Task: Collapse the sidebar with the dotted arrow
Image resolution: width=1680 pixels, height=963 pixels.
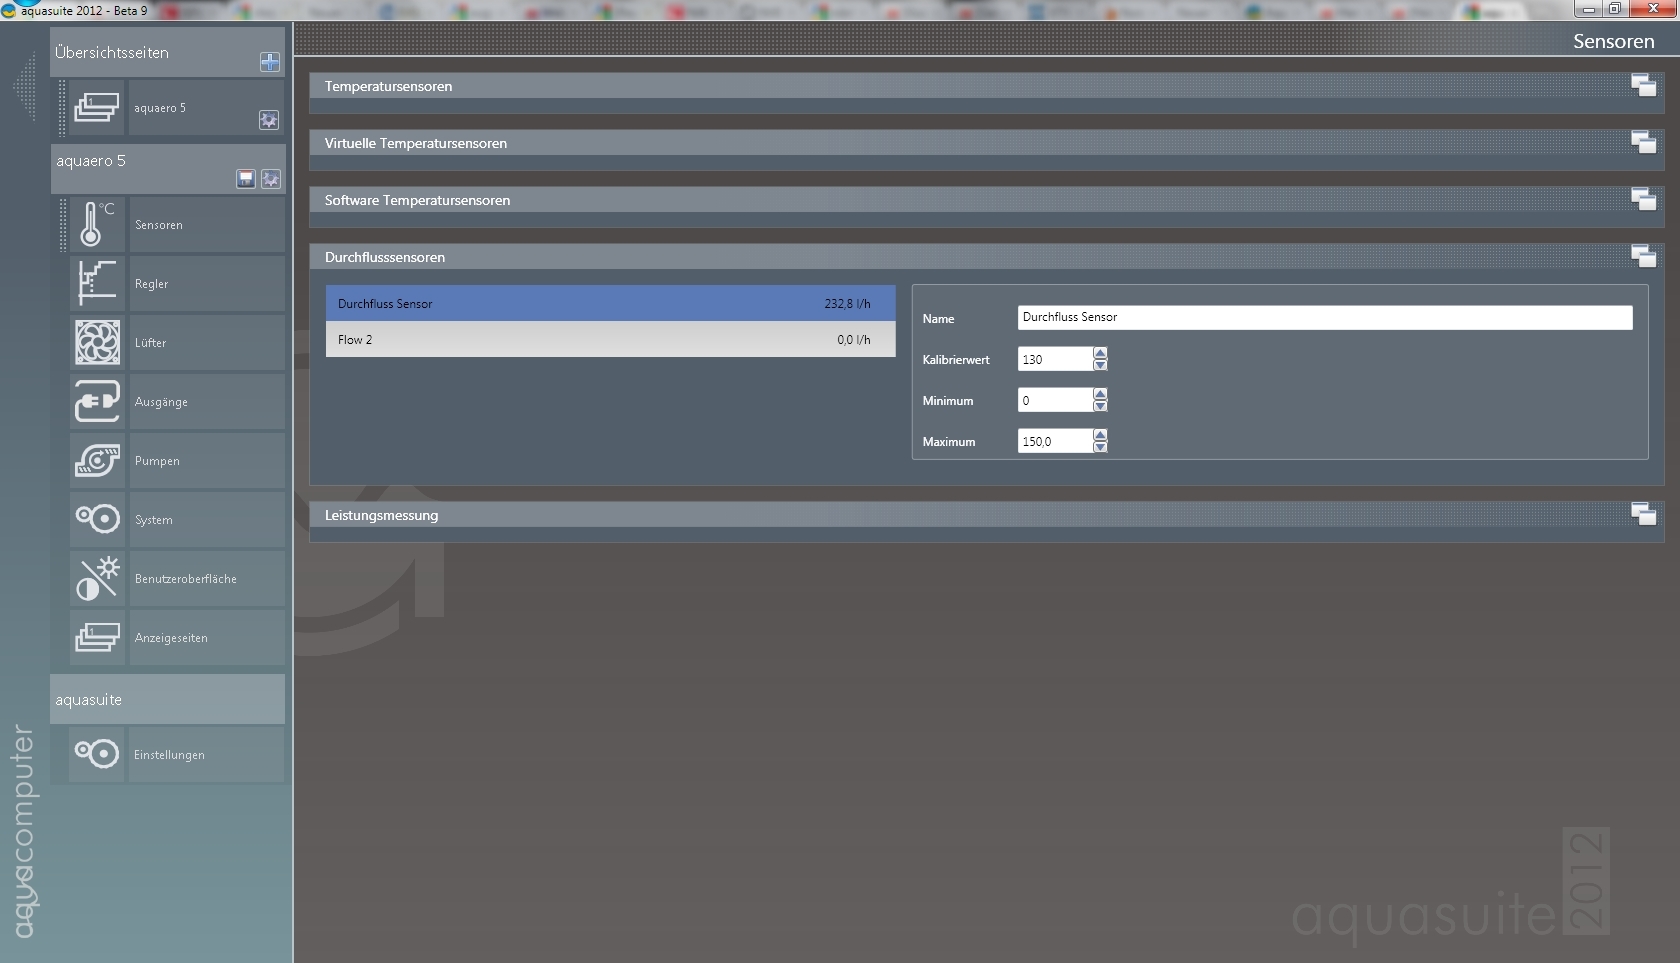Action: [24, 88]
